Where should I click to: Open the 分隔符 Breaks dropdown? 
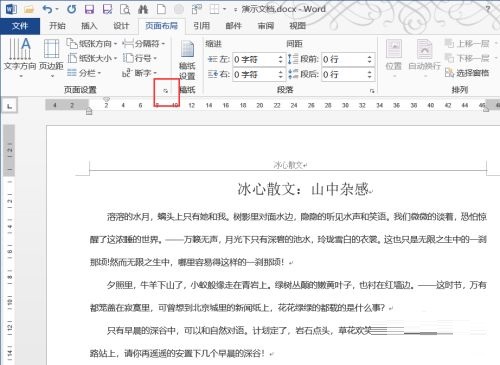(144, 44)
